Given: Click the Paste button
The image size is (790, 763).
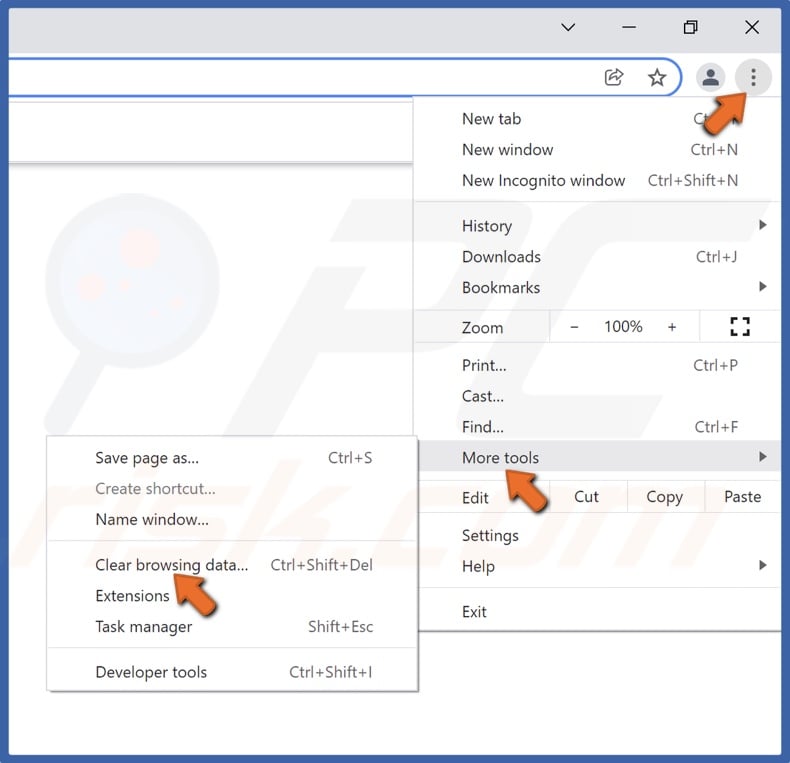Looking at the screenshot, I should point(743,497).
